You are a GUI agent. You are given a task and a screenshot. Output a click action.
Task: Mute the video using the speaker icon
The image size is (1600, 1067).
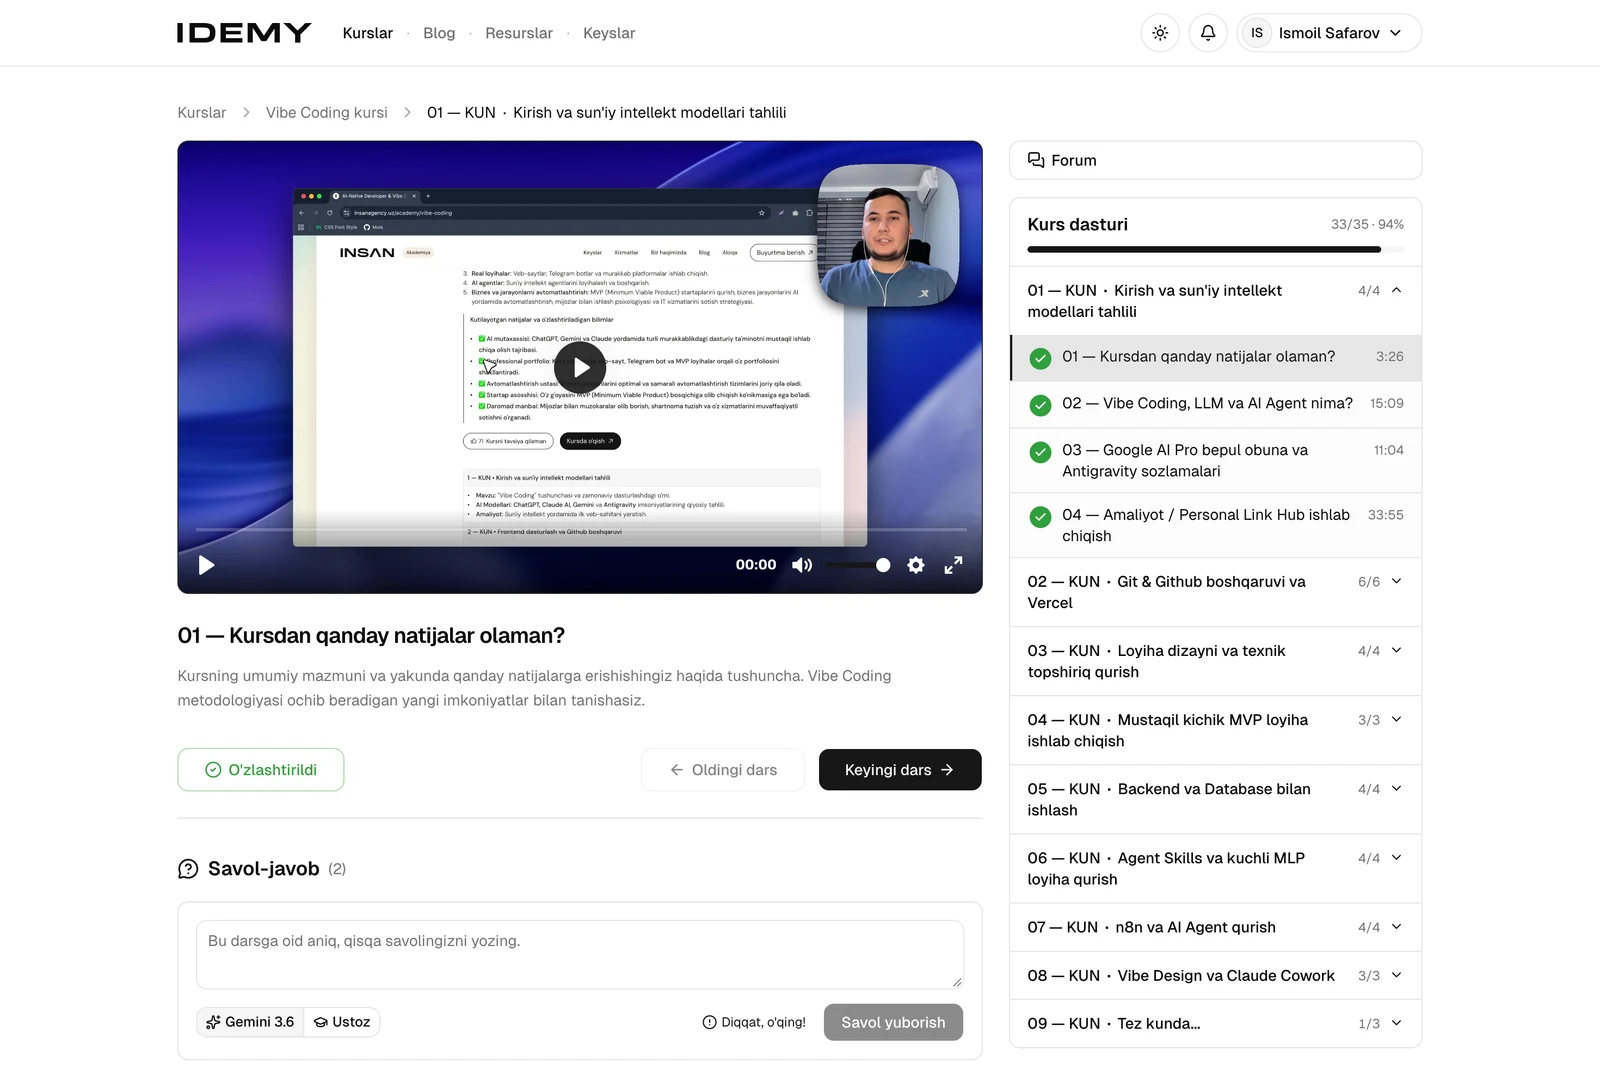pyautogui.click(x=802, y=565)
